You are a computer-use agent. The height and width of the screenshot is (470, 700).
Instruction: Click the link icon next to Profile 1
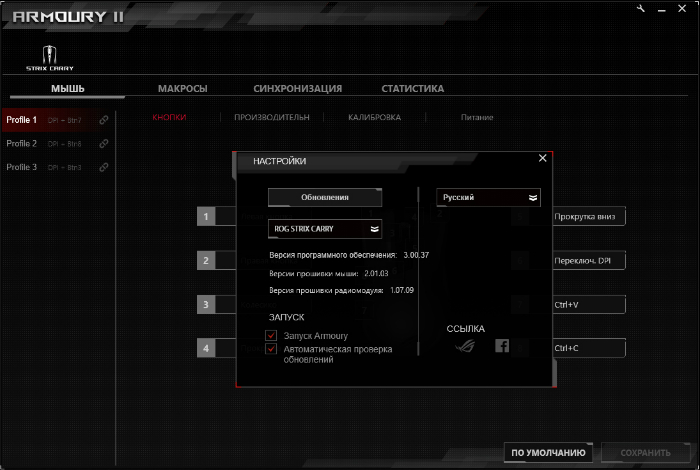point(104,120)
